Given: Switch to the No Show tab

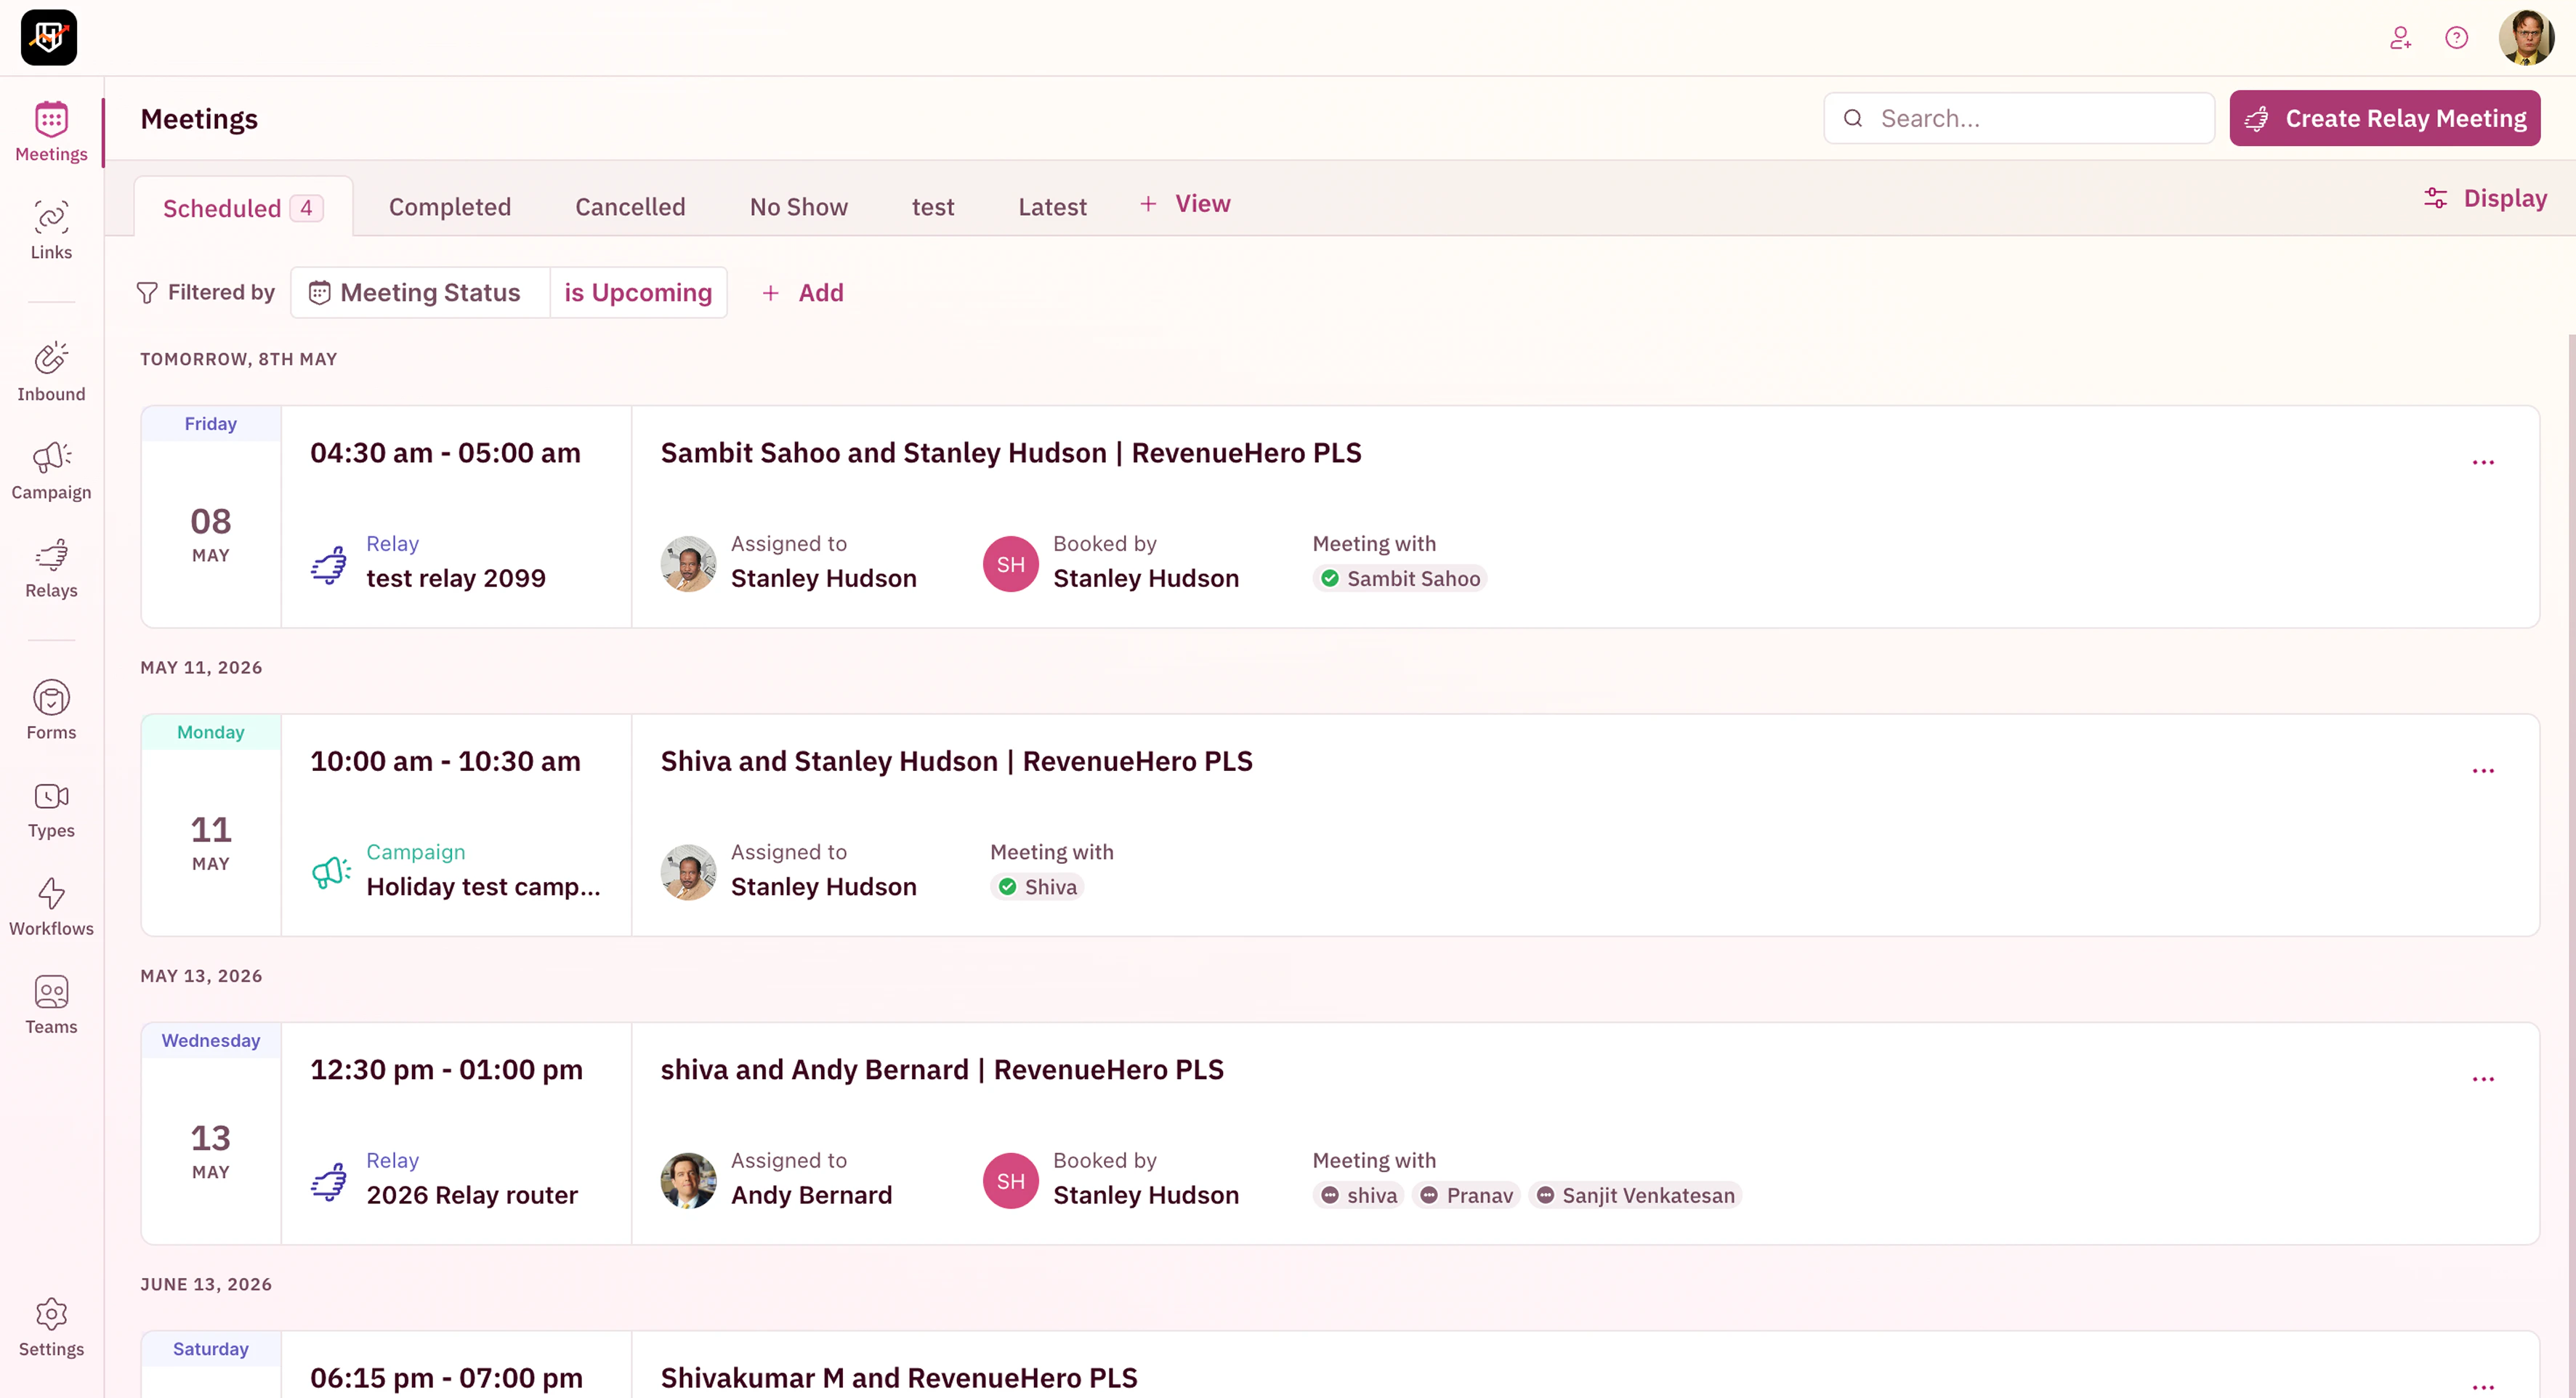Looking at the screenshot, I should click(x=799, y=207).
